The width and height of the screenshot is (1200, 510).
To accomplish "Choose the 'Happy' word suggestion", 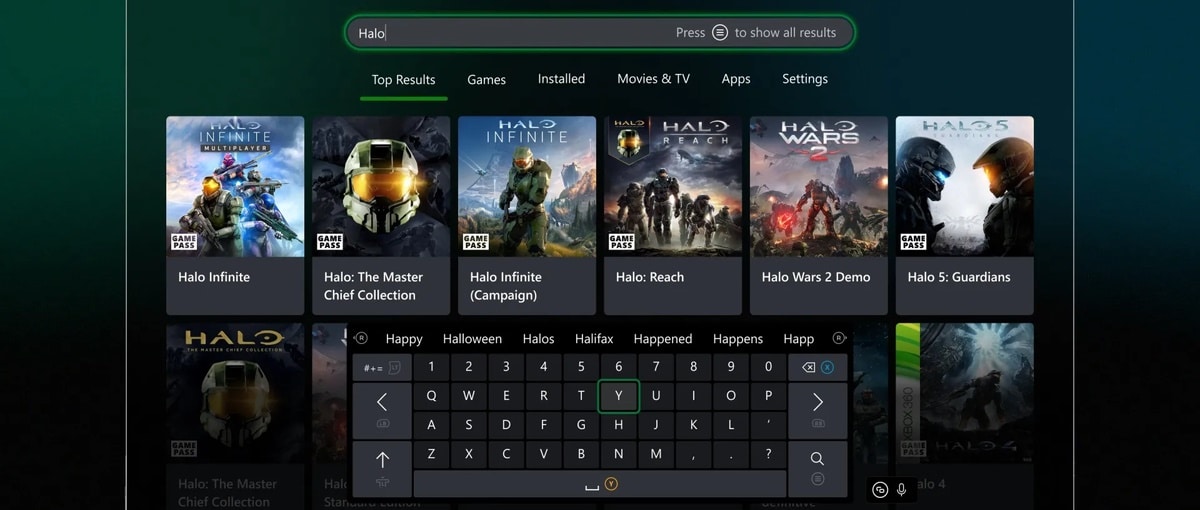I will tap(404, 339).
